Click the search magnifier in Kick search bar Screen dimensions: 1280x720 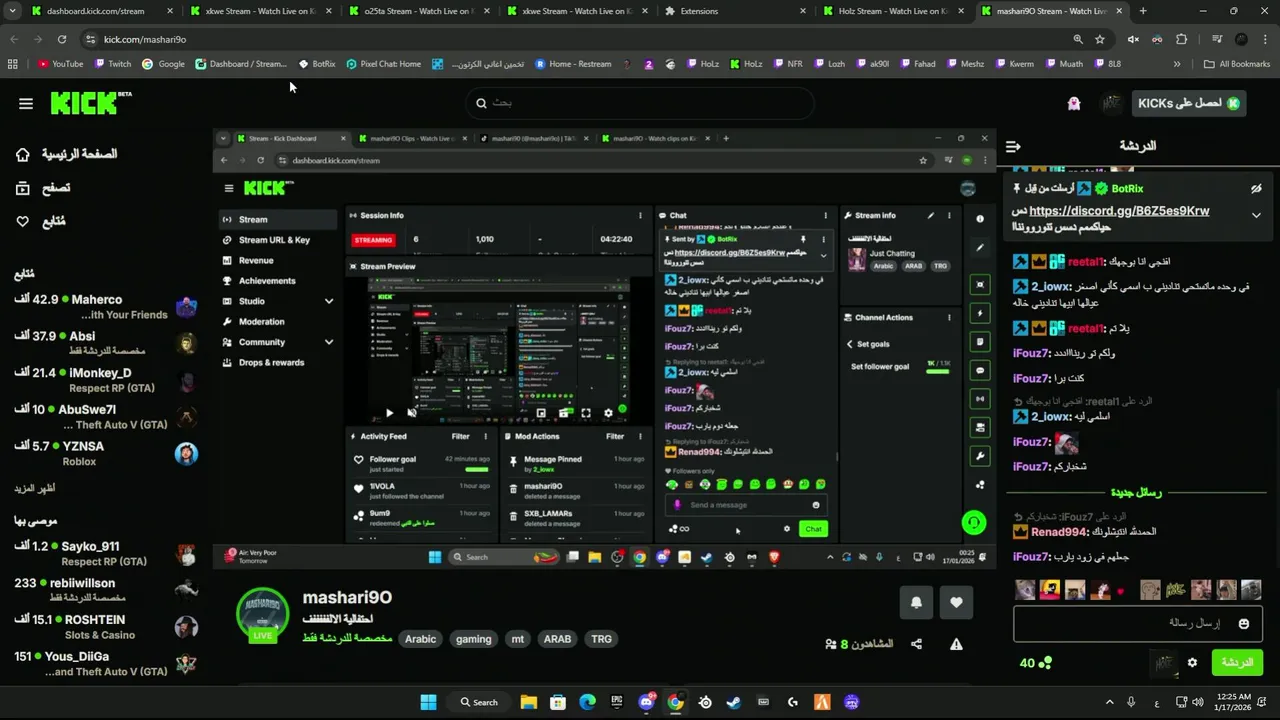point(481,103)
